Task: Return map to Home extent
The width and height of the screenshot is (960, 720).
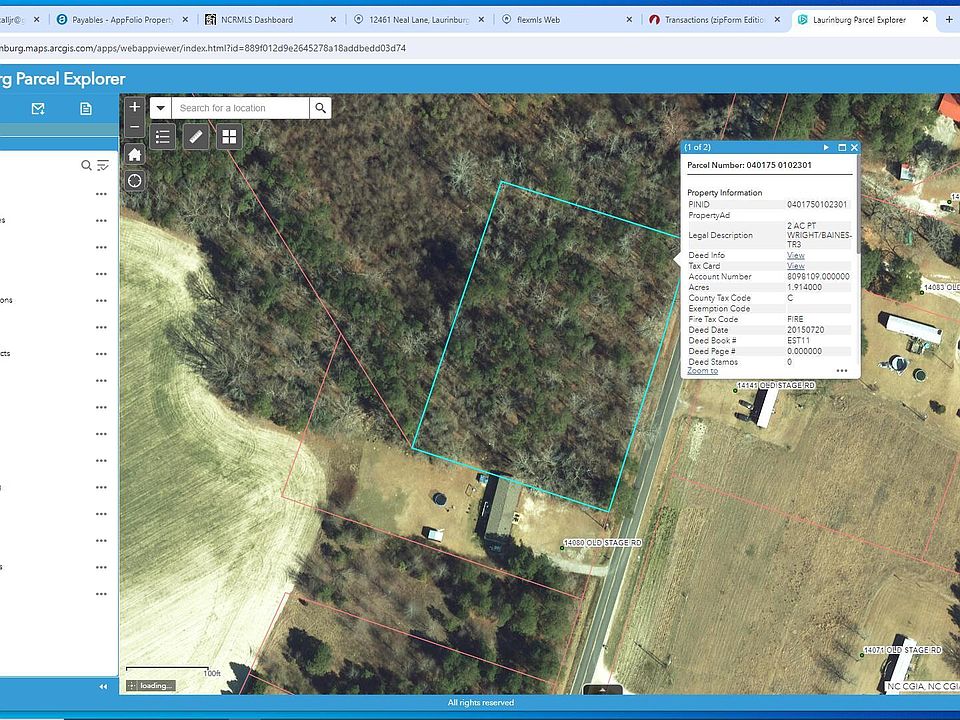Action: tap(135, 154)
